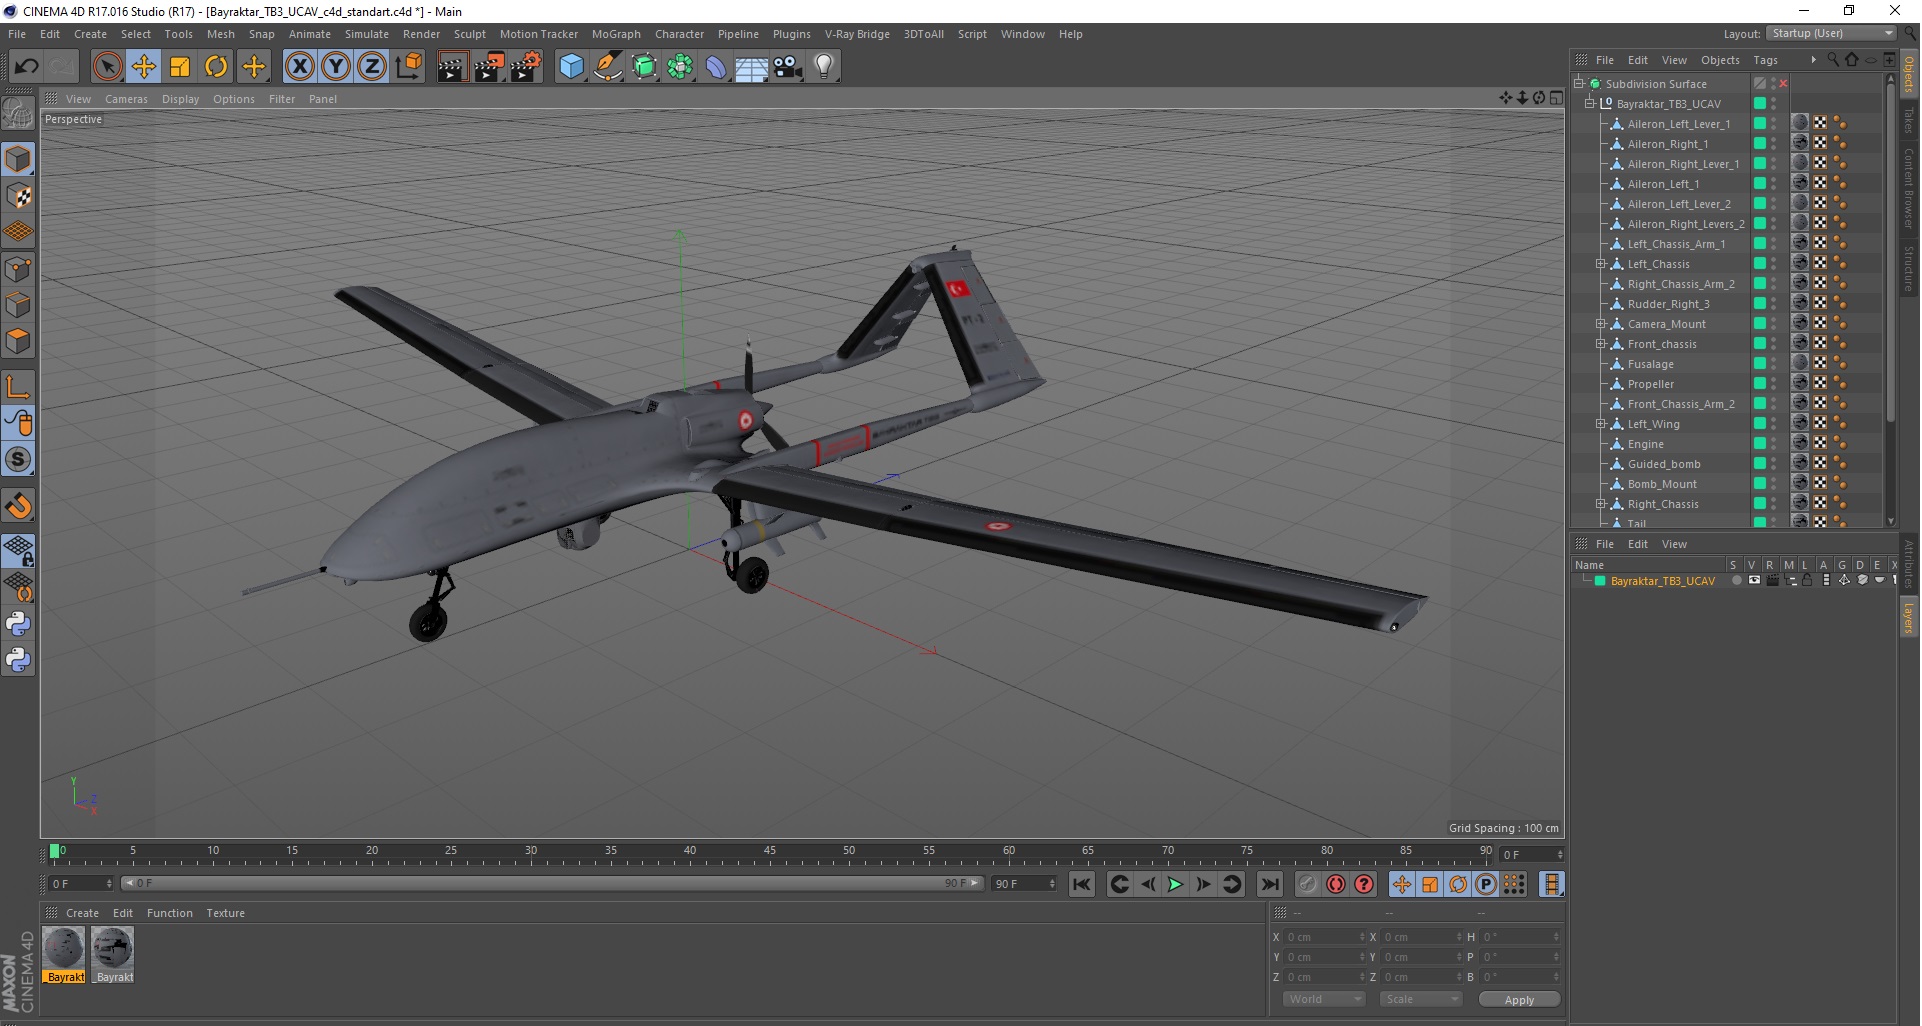Click the X position input field
1922x1026 pixels.
[1323, 937]
